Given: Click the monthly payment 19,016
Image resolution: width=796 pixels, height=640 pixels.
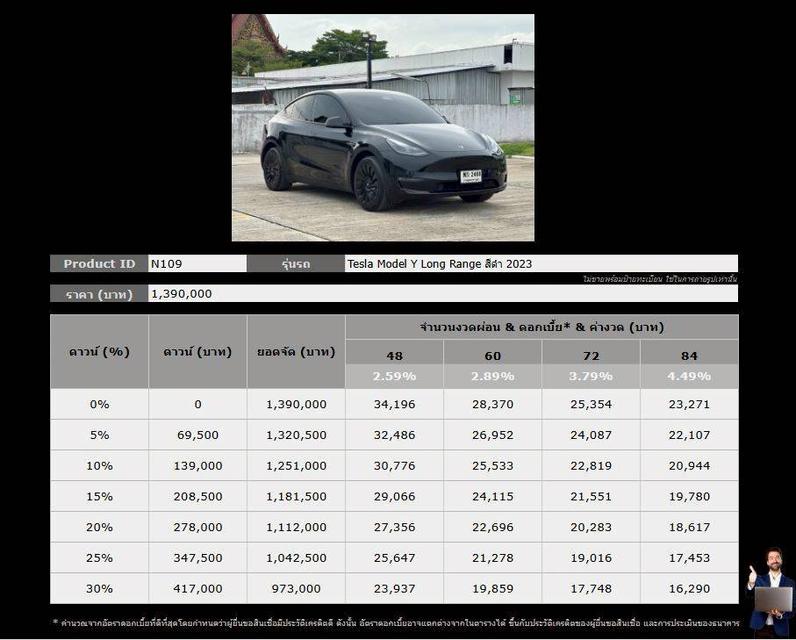Looking at the screenshot, I should 591,558.
